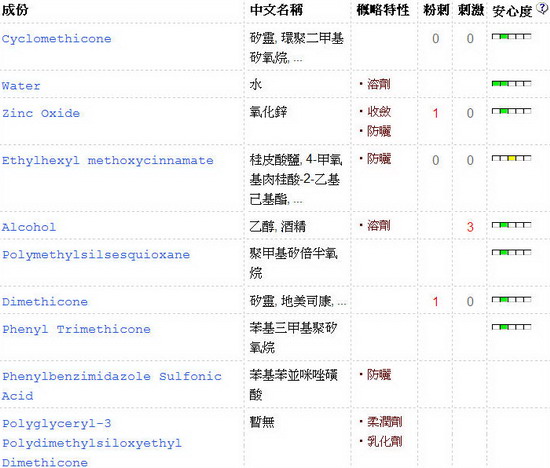
Task: Click the 概略特性 column header
Action: [x=383, y=10]
